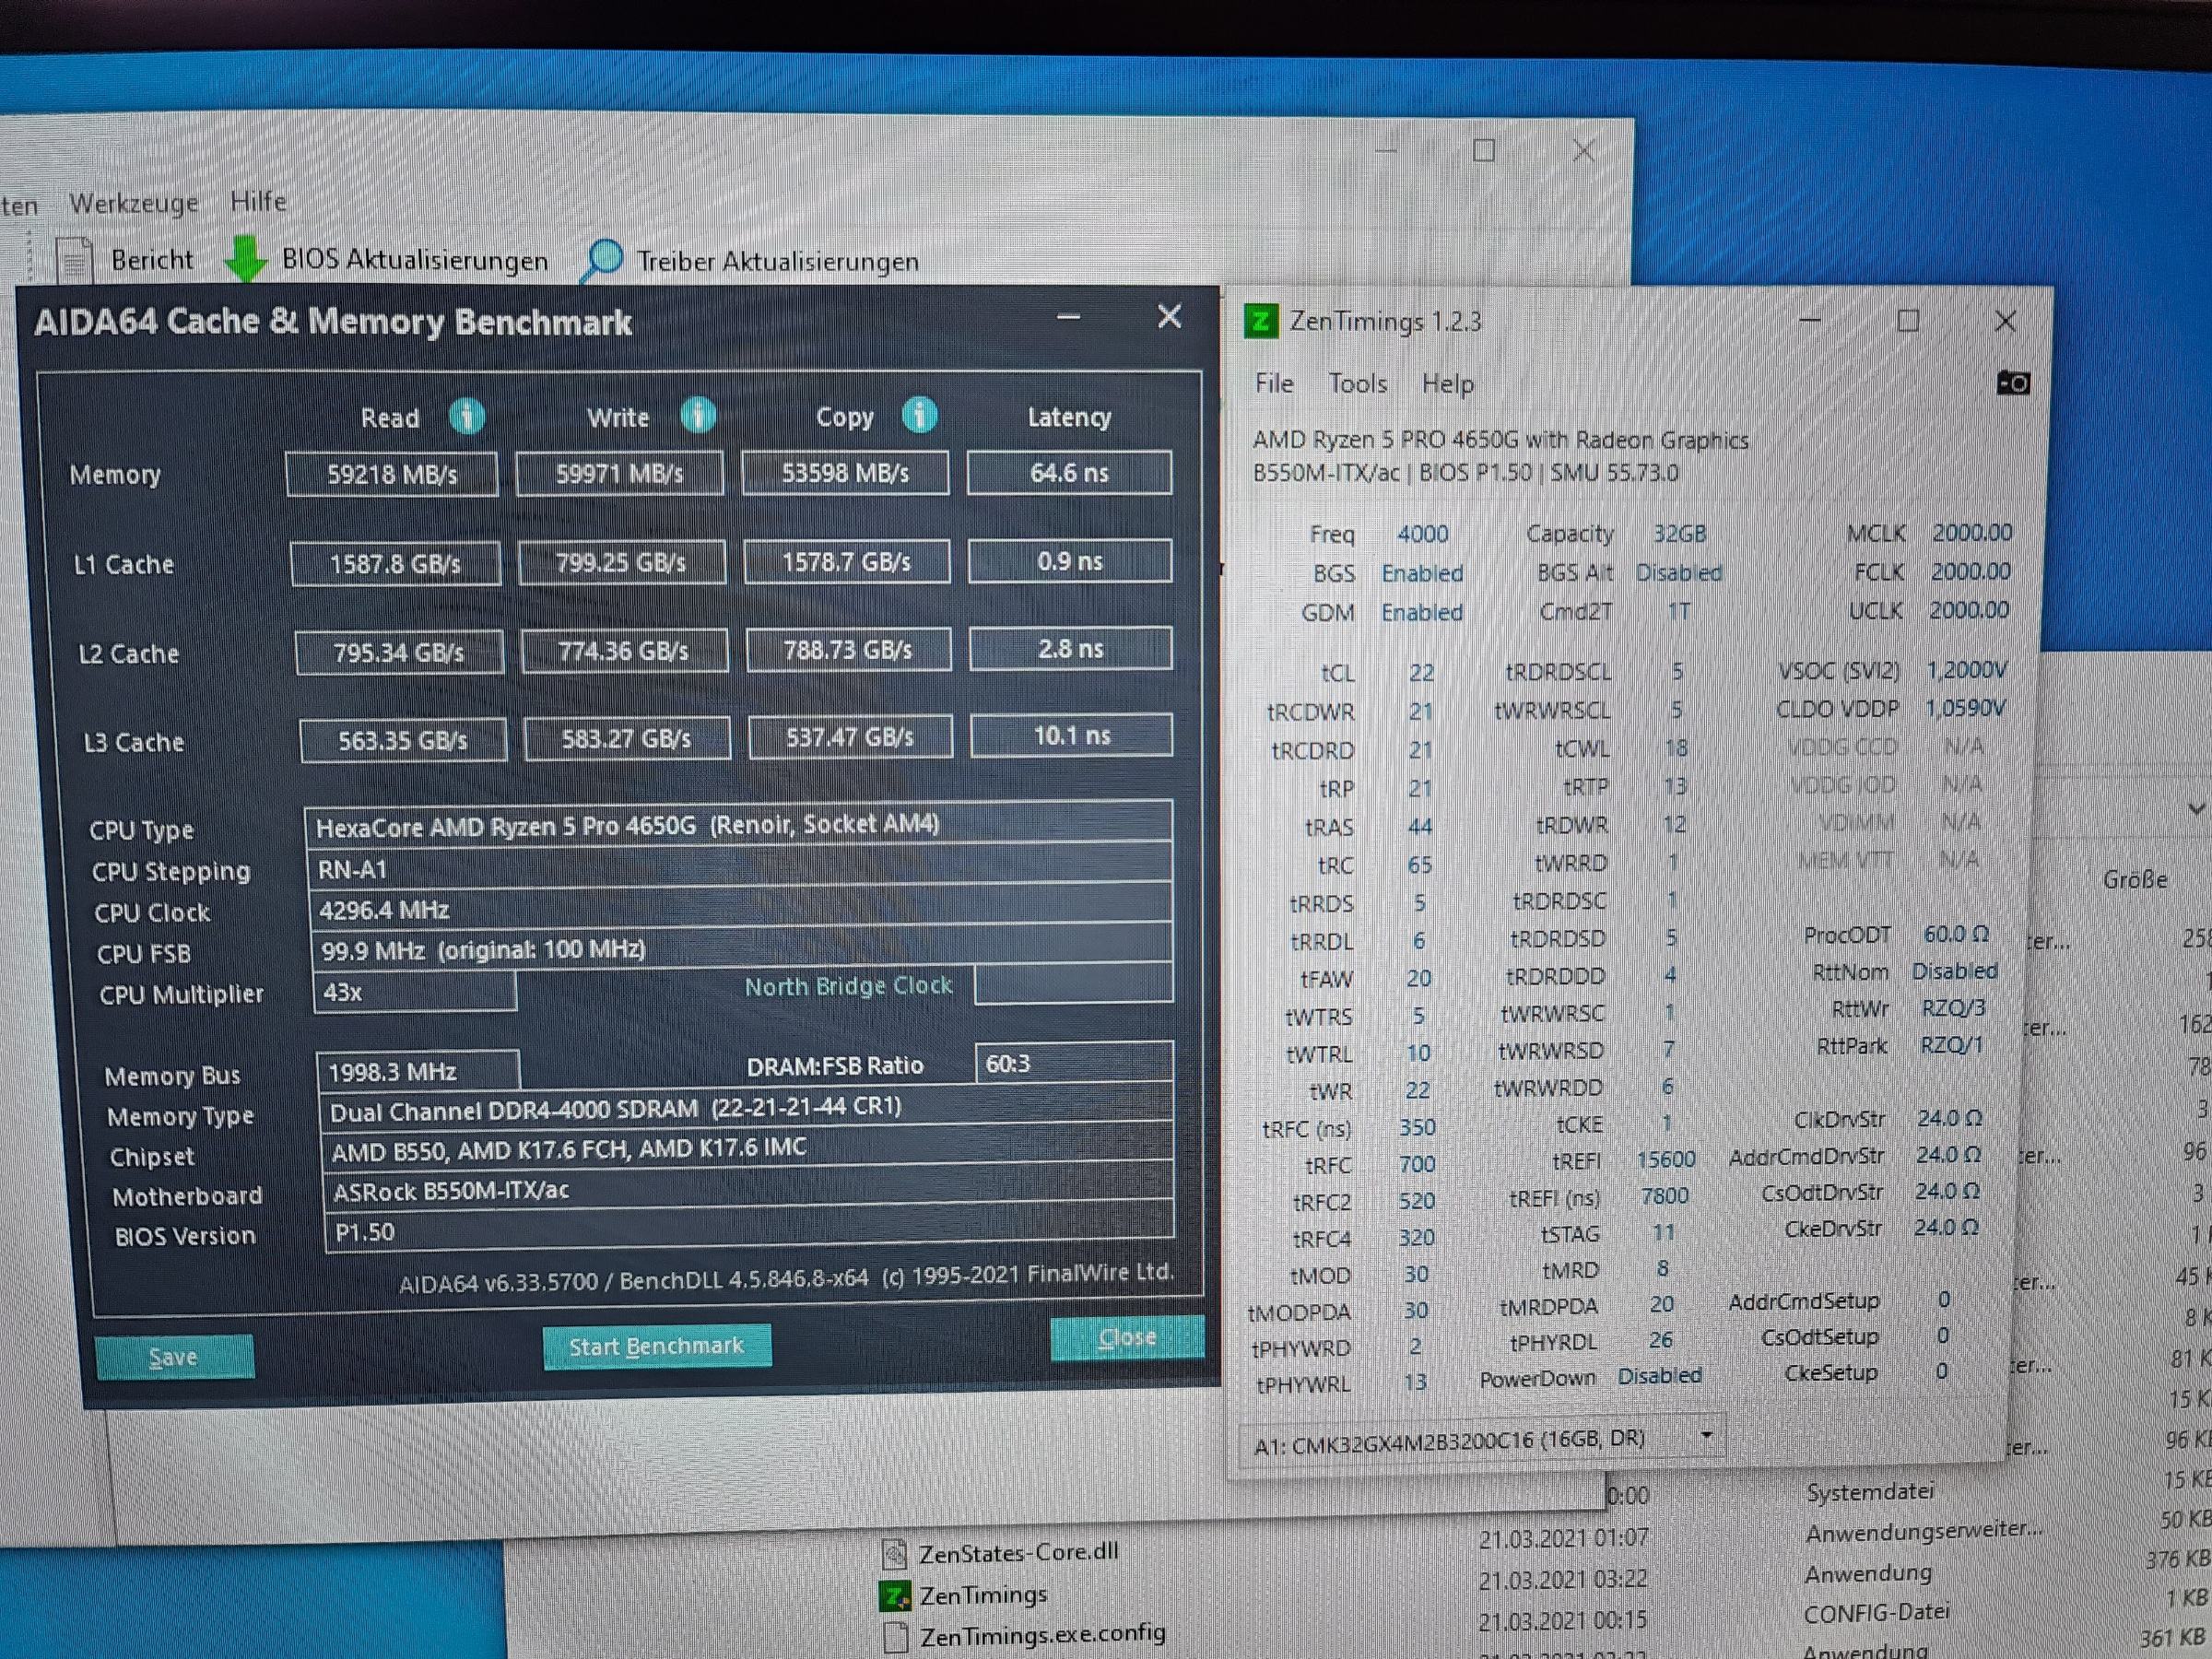The height and width of the screenshot is (1659, 2212).
Task: Click the chevron beside Größe in Explorer
Action: (x=2195, y=808)
